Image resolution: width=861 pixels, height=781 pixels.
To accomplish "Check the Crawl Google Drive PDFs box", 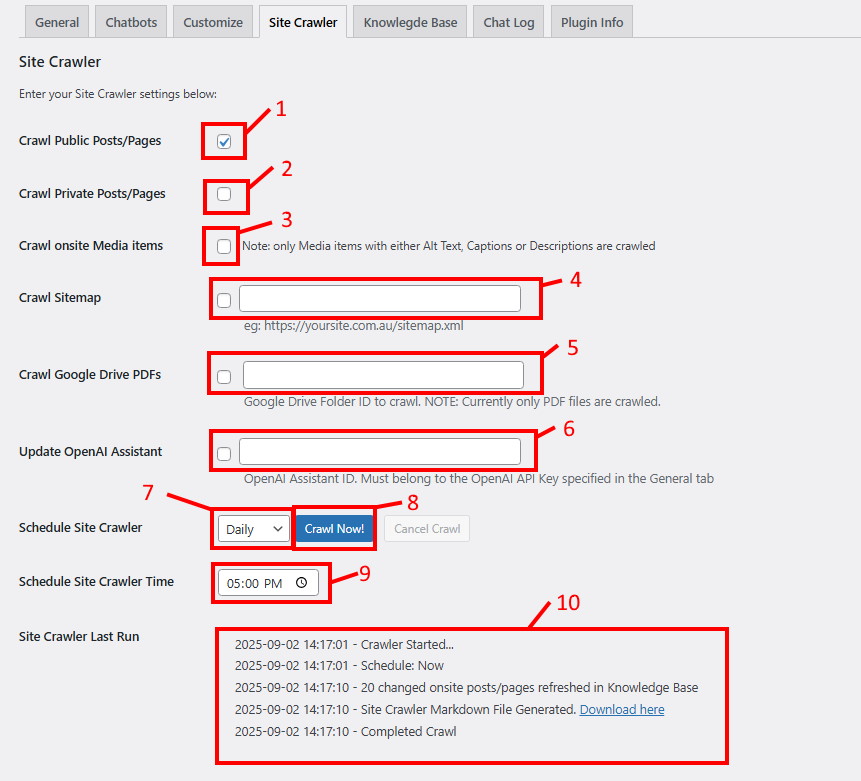I will tap(224, 376).
